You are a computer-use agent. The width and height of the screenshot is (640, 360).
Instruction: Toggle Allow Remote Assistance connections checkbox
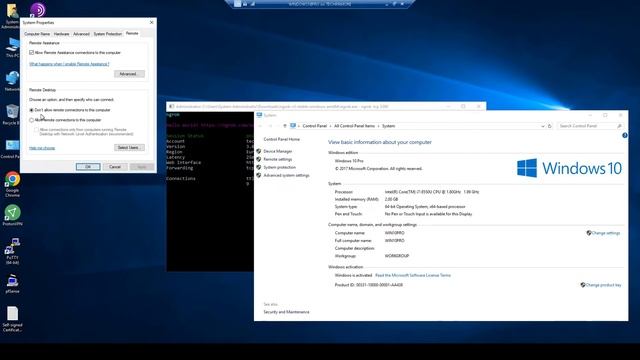pyautogui.click(x=31, y=53)
